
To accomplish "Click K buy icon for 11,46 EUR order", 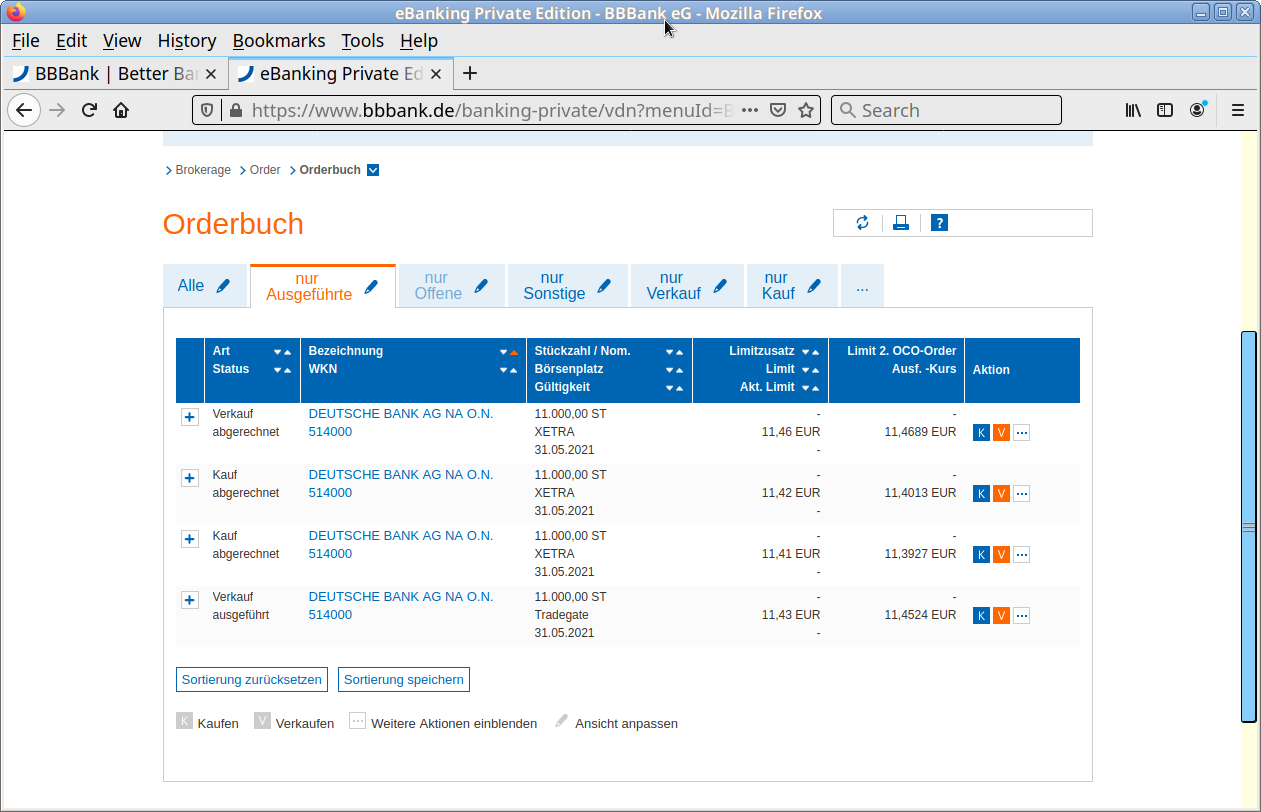I will (x=981, y=433).
